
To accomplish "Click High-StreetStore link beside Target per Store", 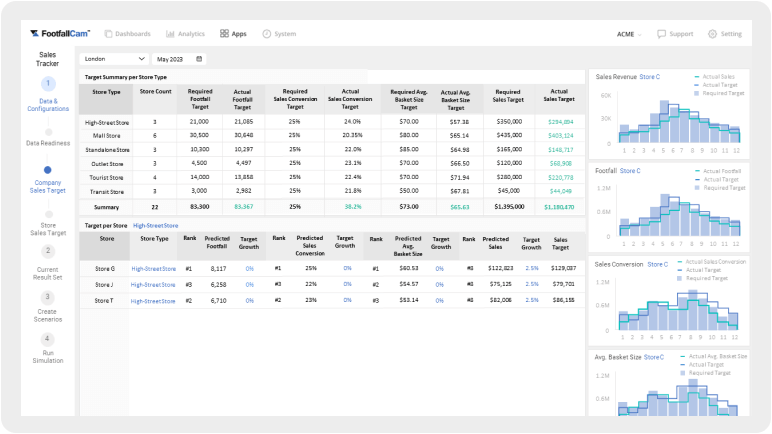I will (156, 226).
